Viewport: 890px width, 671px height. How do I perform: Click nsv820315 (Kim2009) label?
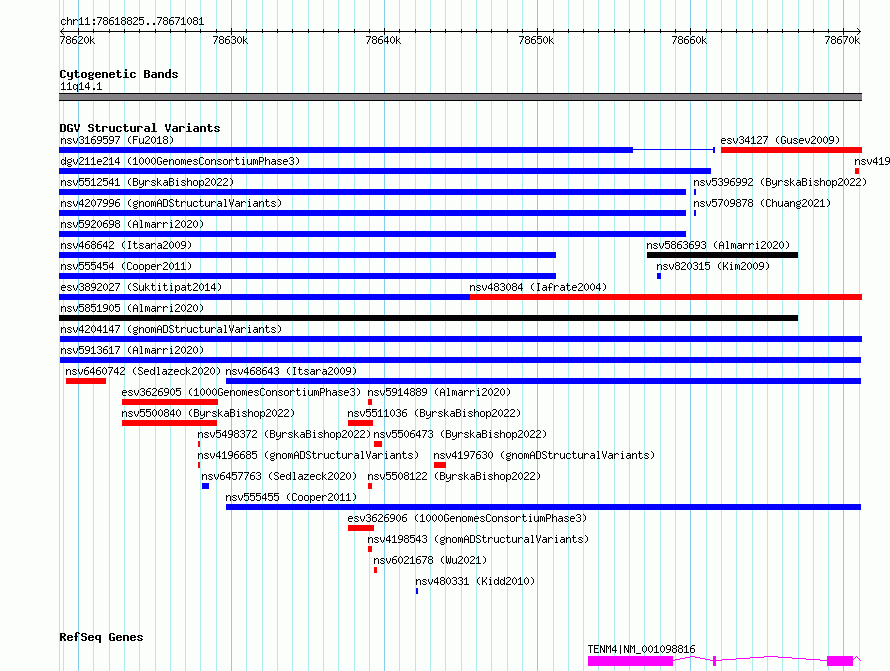pyautogui.click(x=713, y=266)
